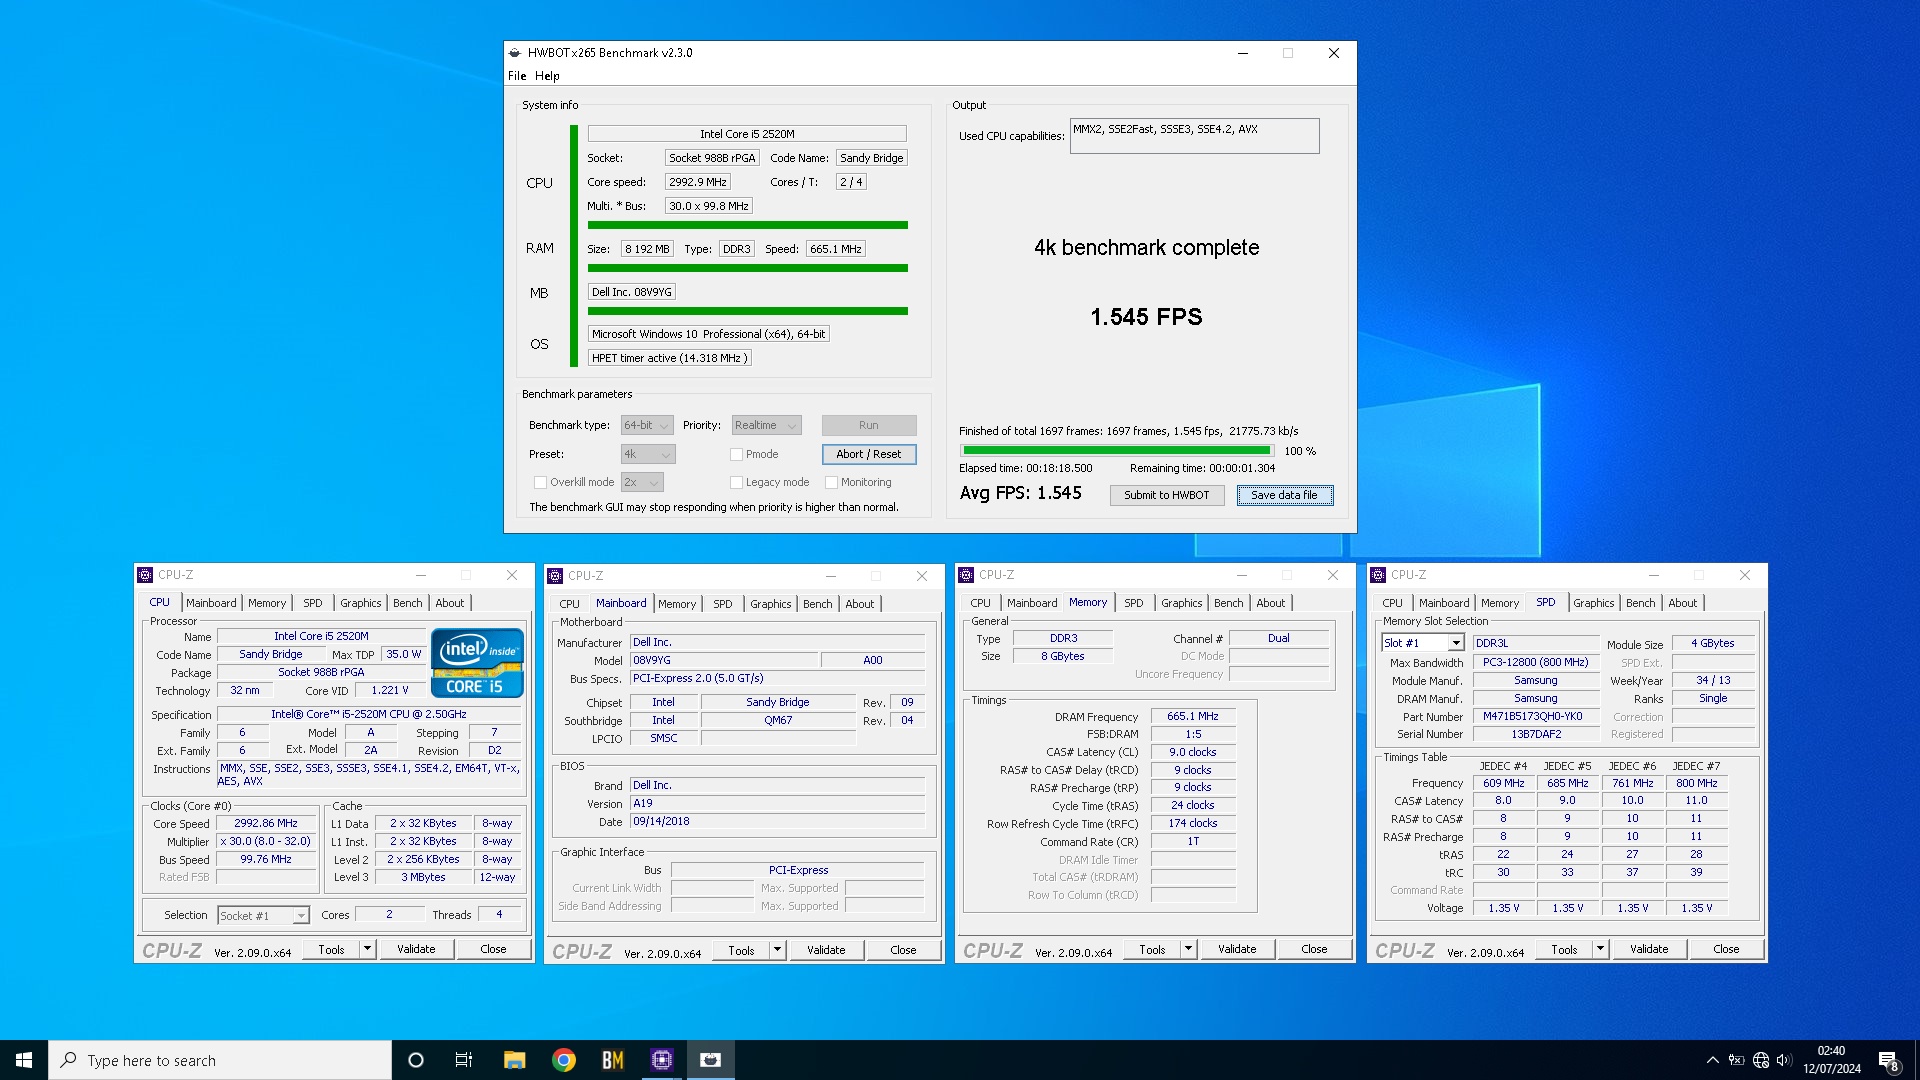Screen dimensions: 1920x1080
Task: Open the Help menu in HWBOT x265
Action: (547, 76)
